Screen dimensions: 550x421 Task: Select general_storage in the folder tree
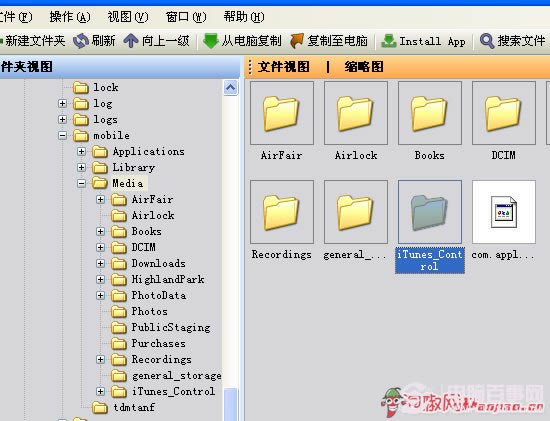pos(176,375)
